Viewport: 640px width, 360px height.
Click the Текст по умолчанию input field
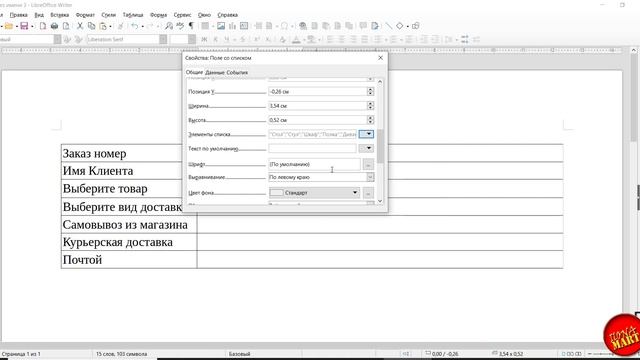pyautogui.click(x=312, y=148)
